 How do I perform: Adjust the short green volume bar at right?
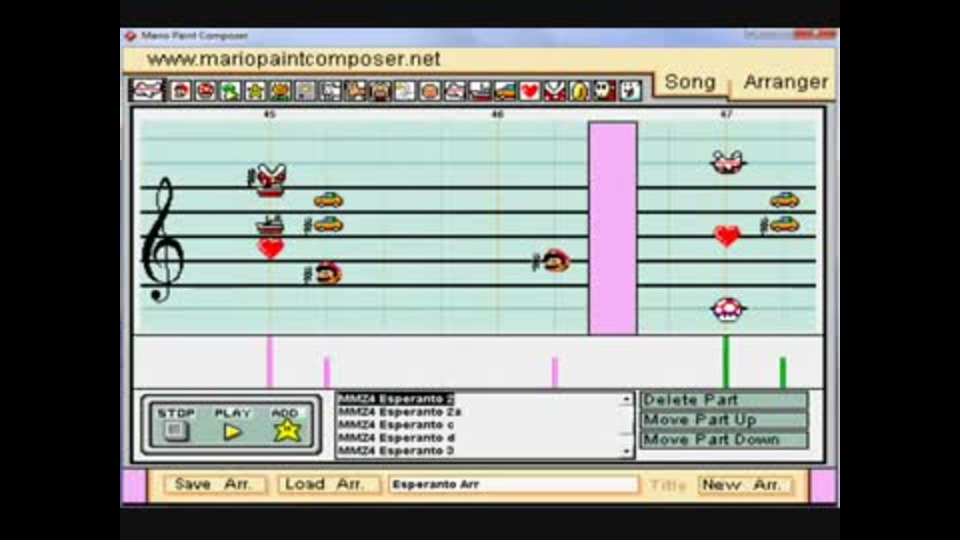pyautogui.click(x=782, y=373)
